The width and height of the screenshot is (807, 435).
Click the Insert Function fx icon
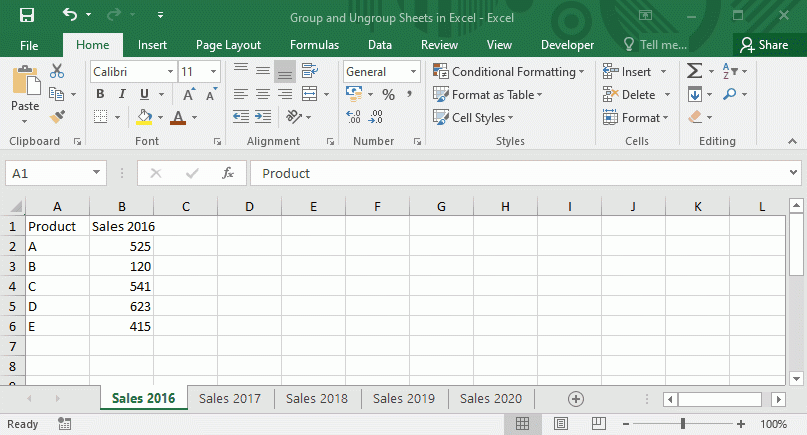pyautogui.click(x=228, y=173)
